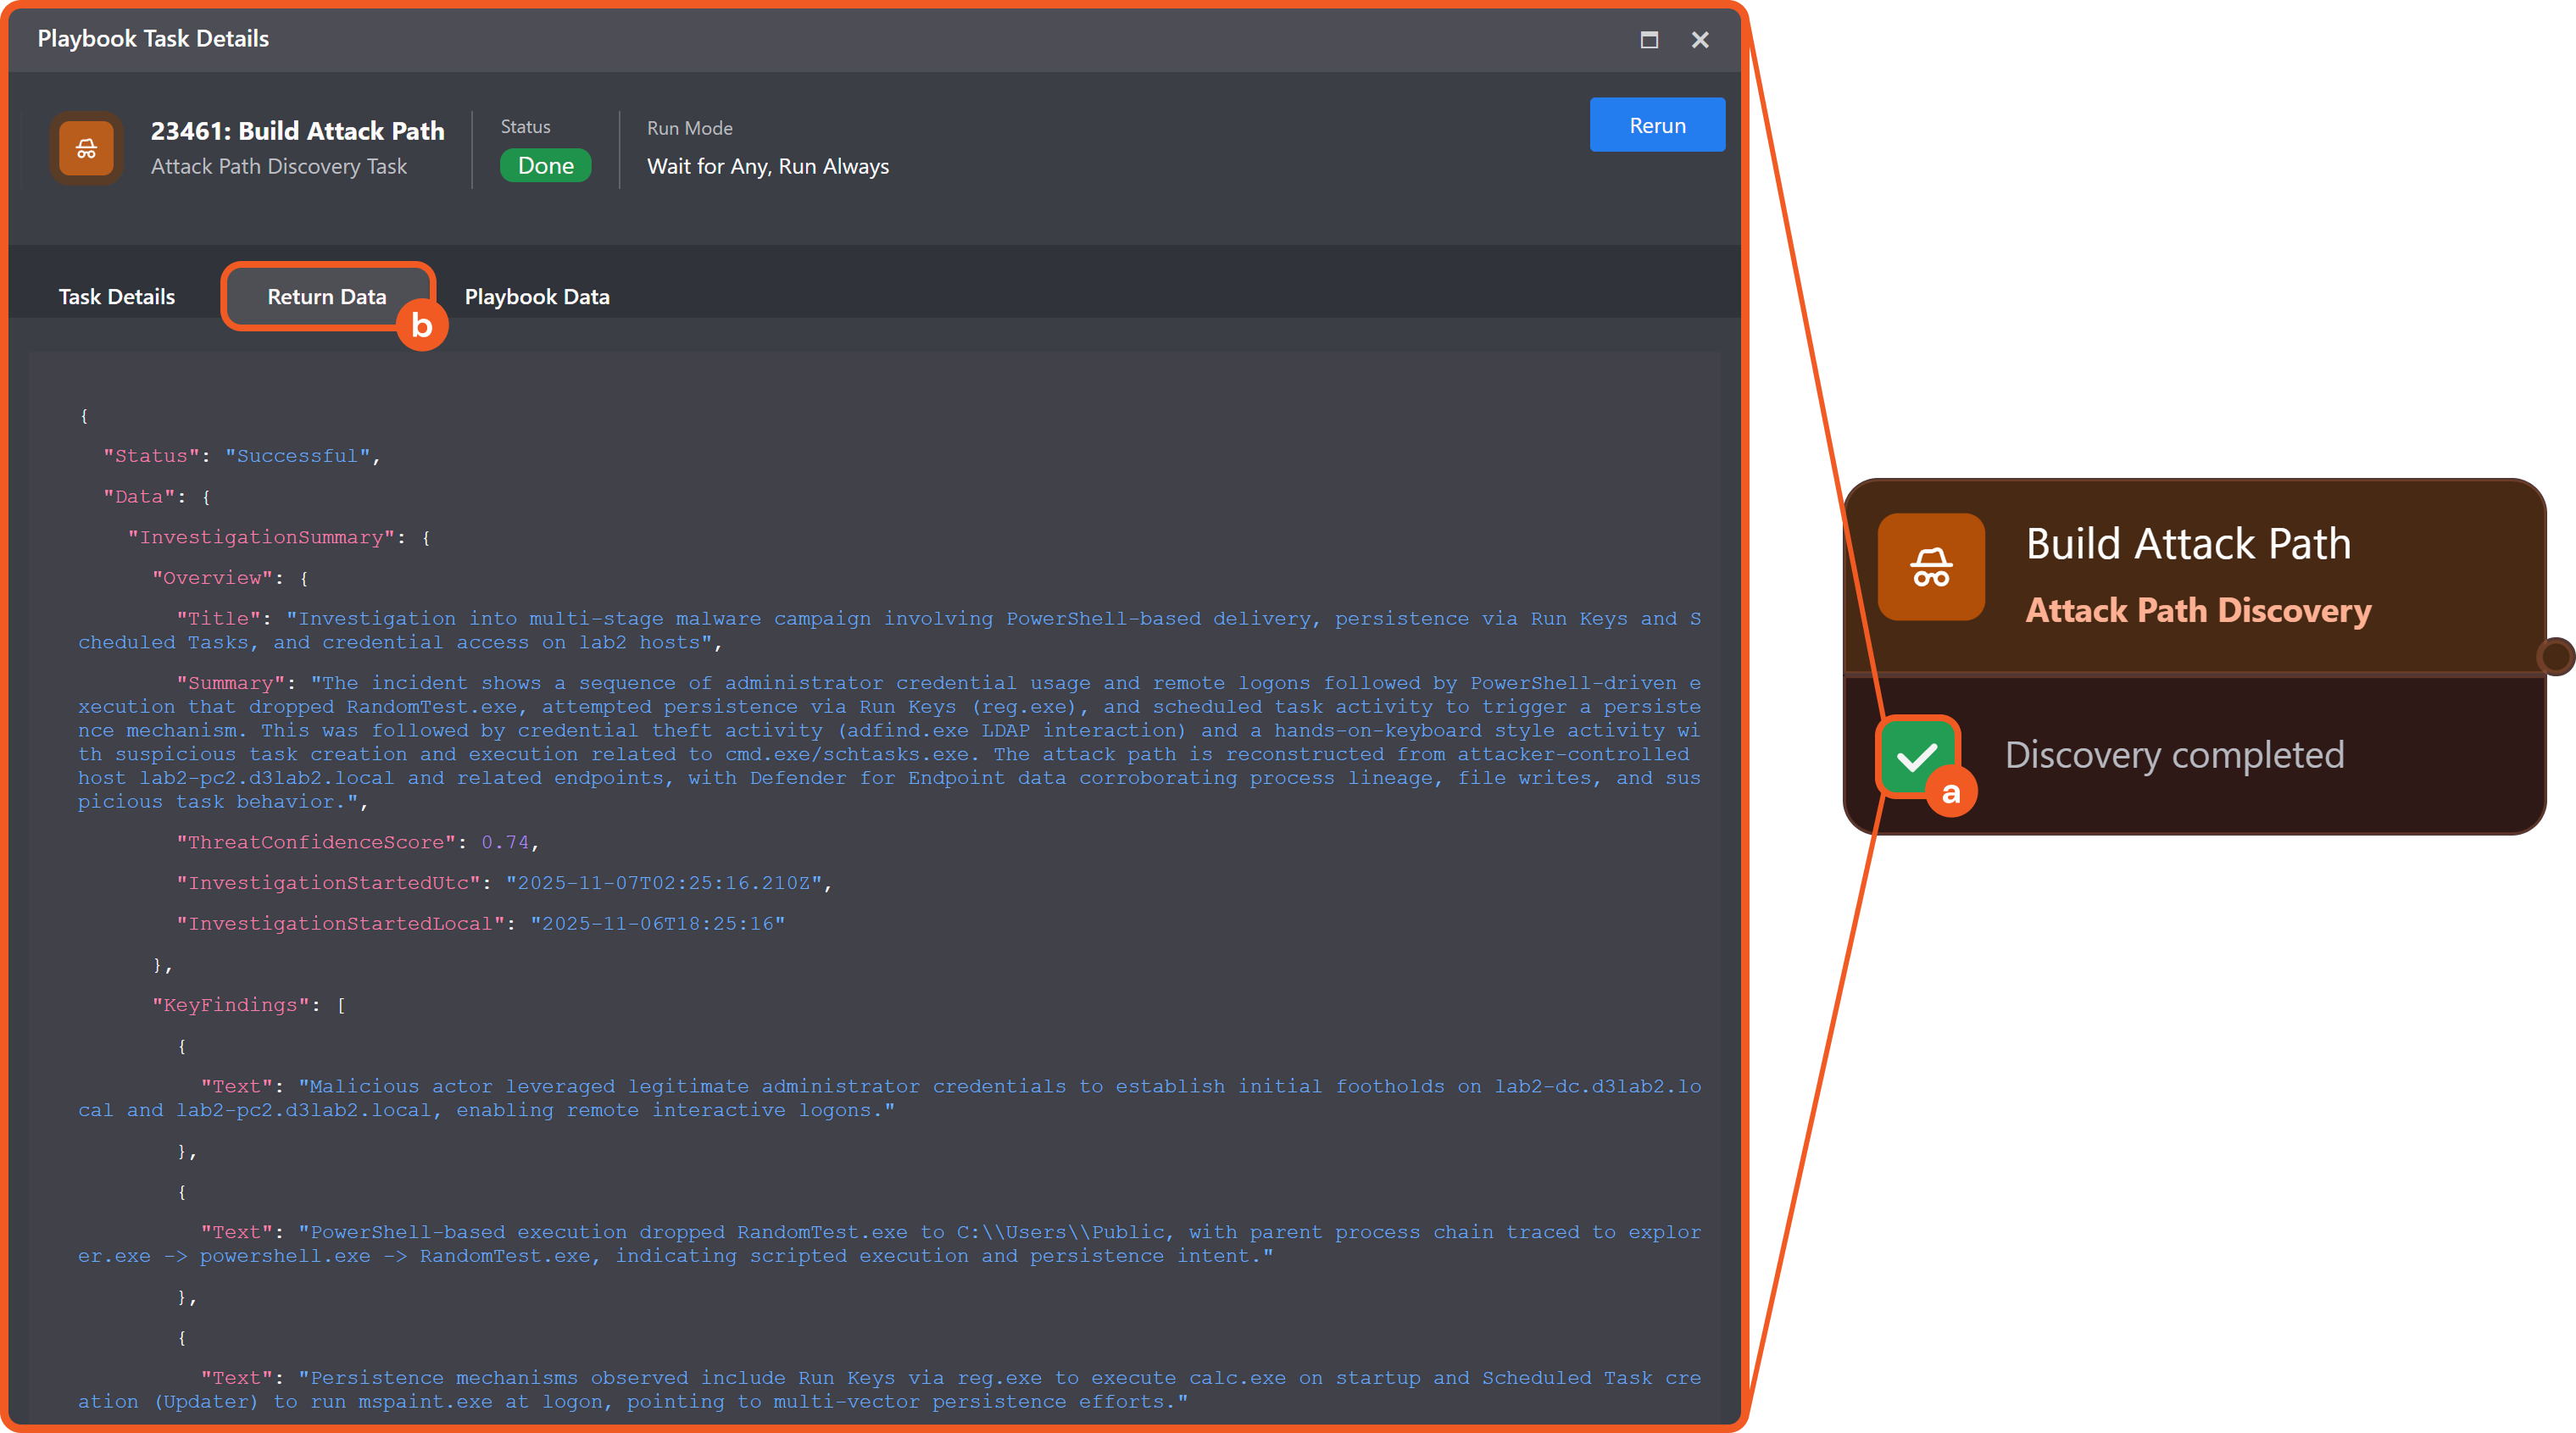Screen dimensions: 2576x1433
Task: Click the orange 'b' annotation badge
Action: pyautogui.click(x=422, y=326)
